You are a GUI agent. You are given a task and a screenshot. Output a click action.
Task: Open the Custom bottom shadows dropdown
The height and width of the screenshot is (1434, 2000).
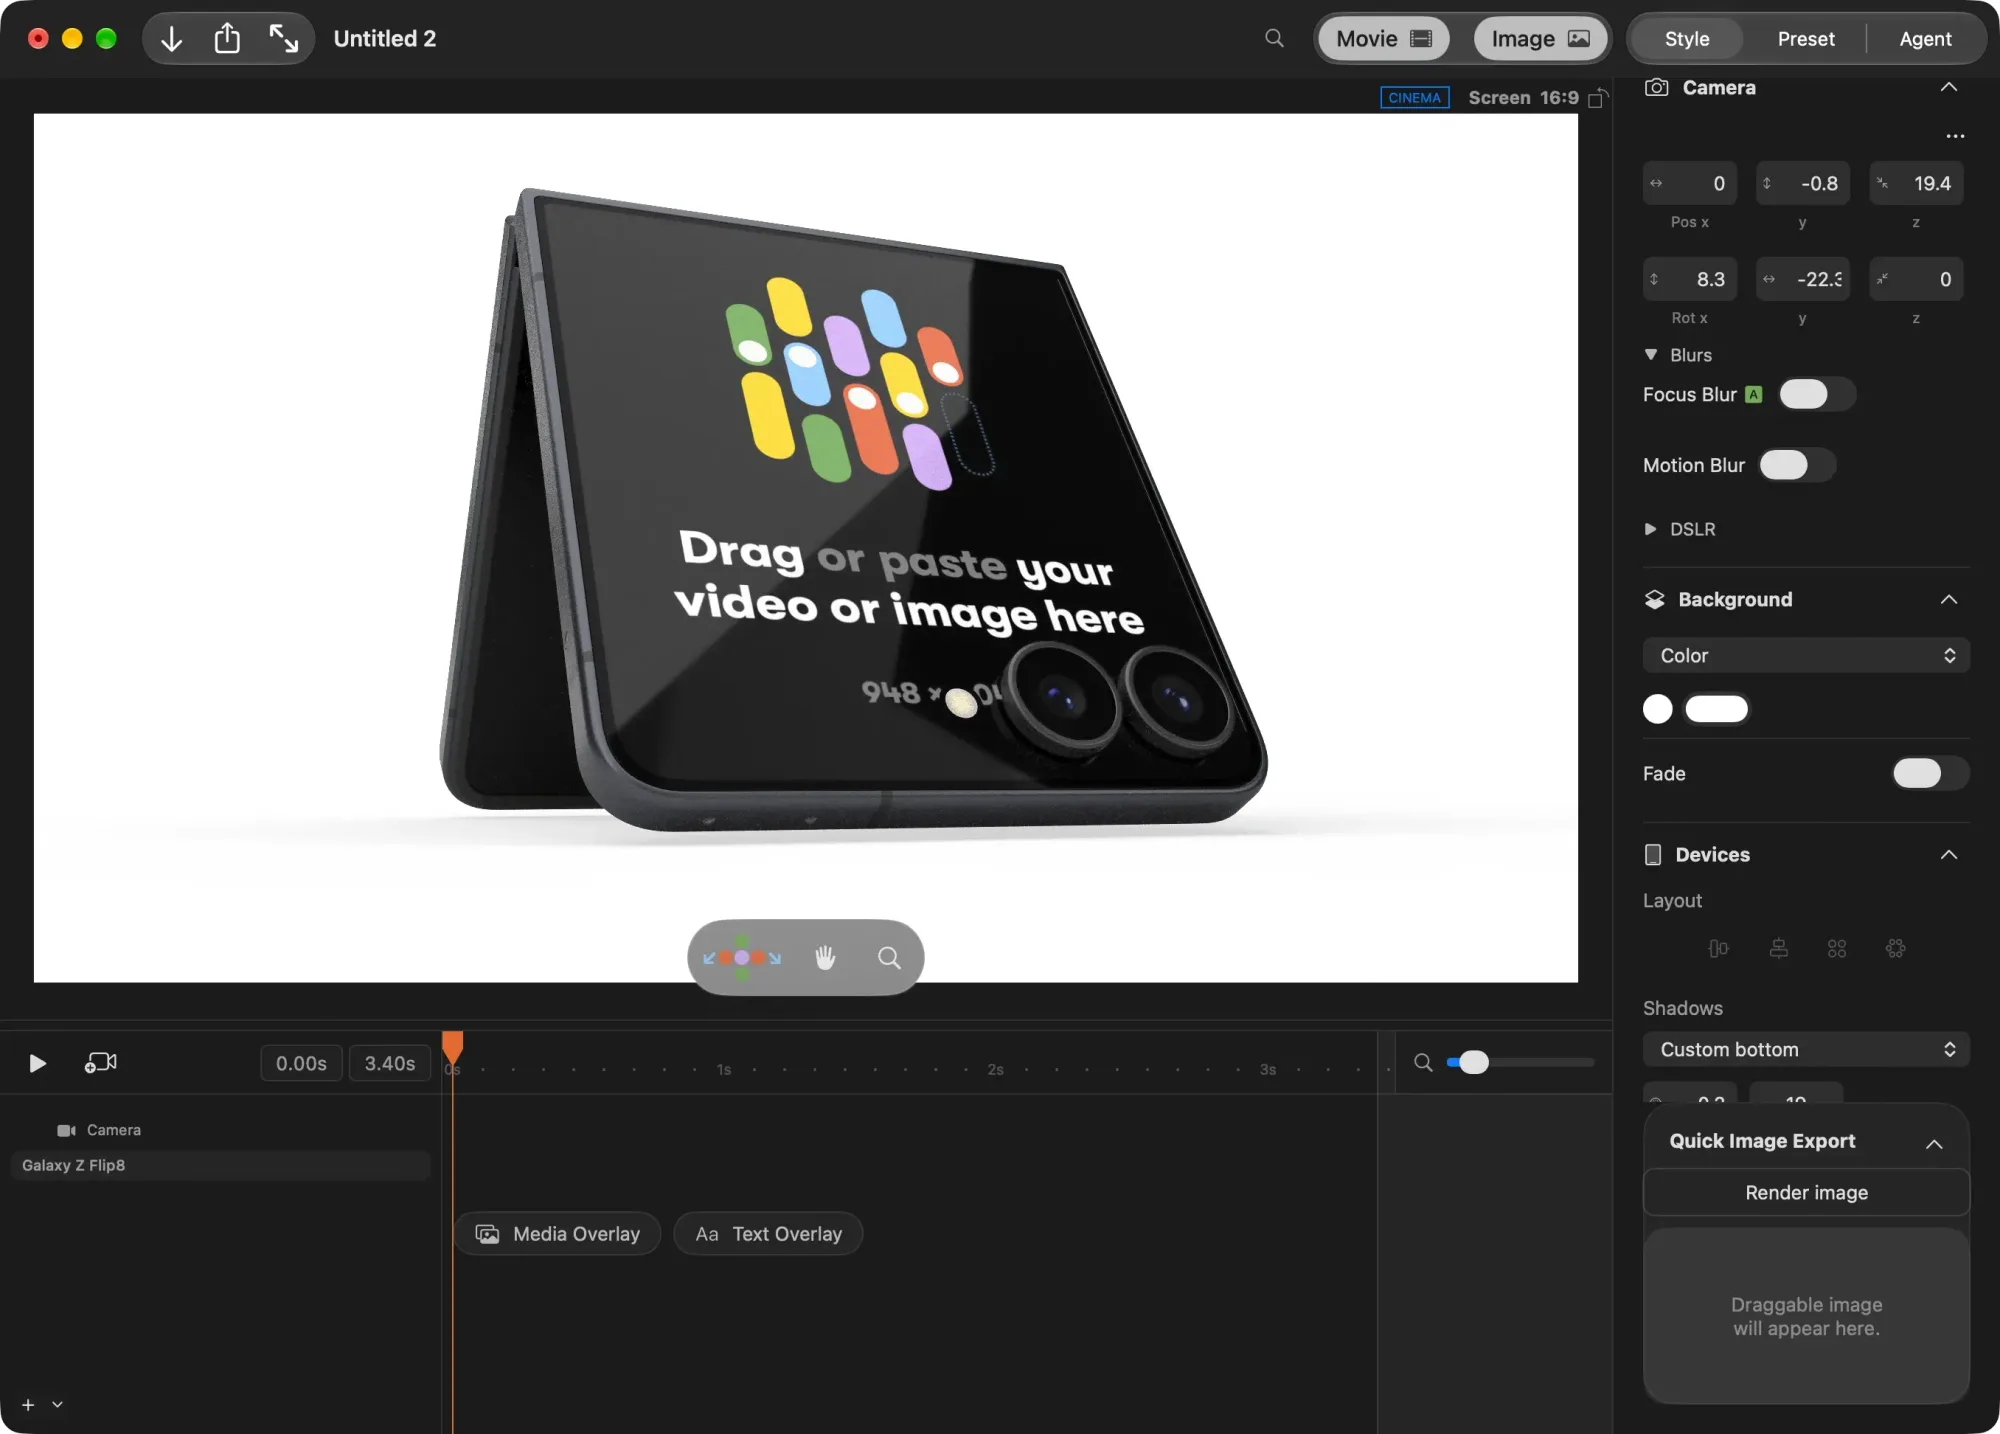[x=1806, y=1049]
